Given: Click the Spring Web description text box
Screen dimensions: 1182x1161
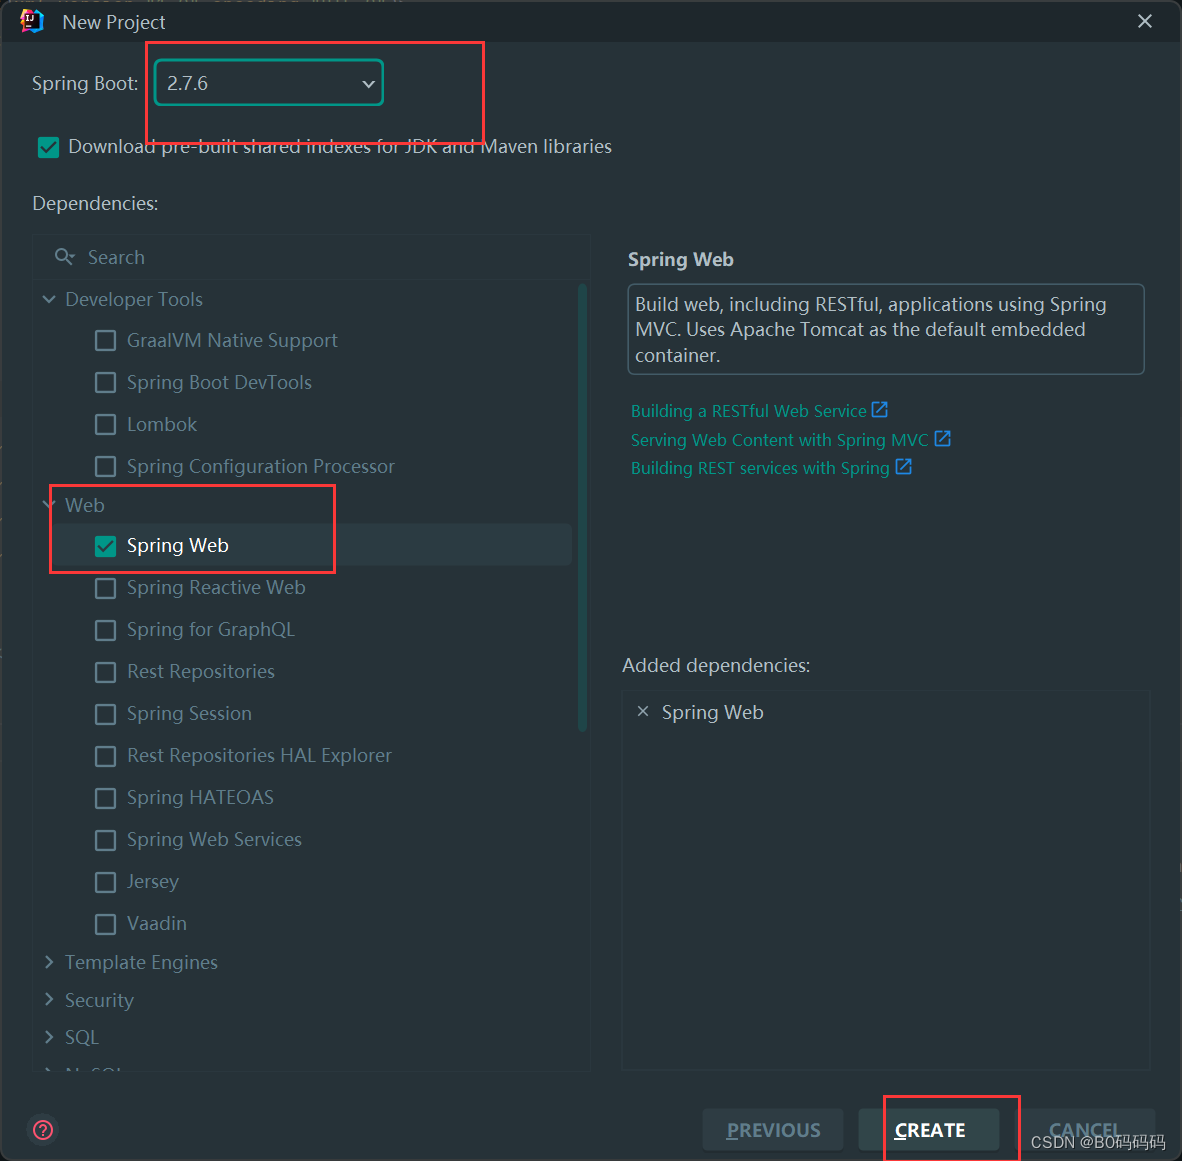Looking at the screenshot, I should point(886,329).
